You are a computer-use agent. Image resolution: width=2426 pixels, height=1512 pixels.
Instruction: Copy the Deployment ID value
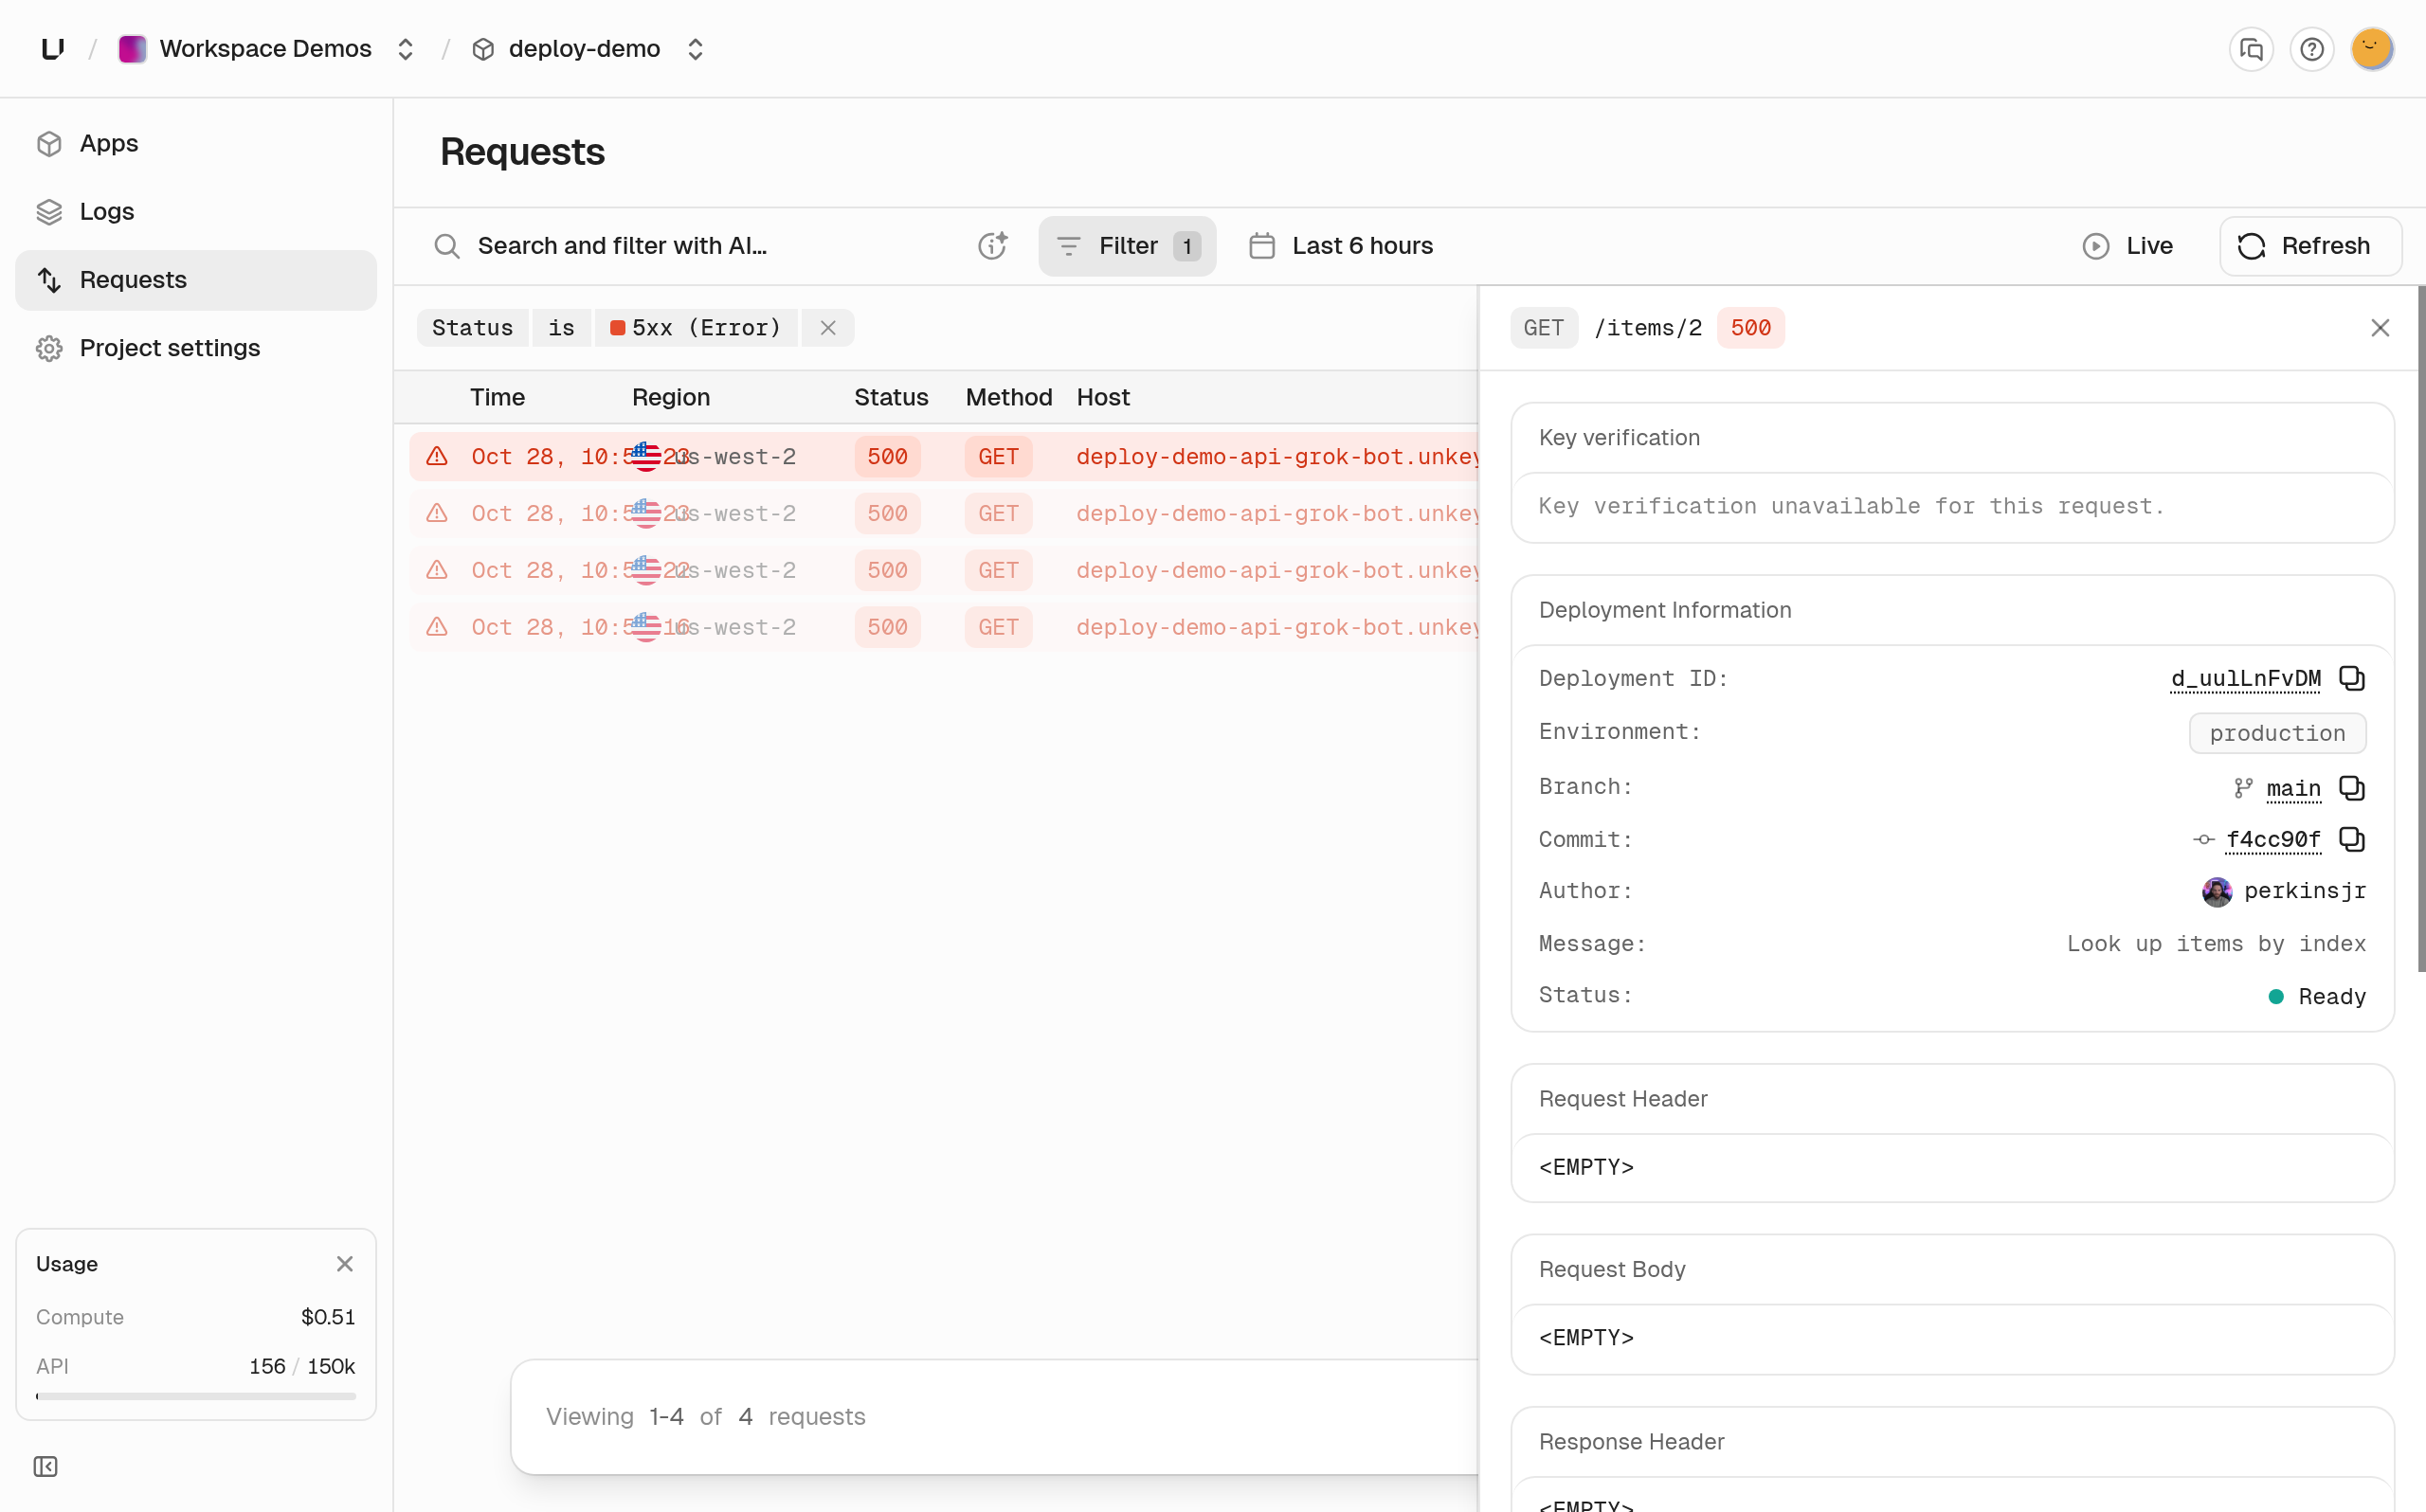click(2352, 678)
